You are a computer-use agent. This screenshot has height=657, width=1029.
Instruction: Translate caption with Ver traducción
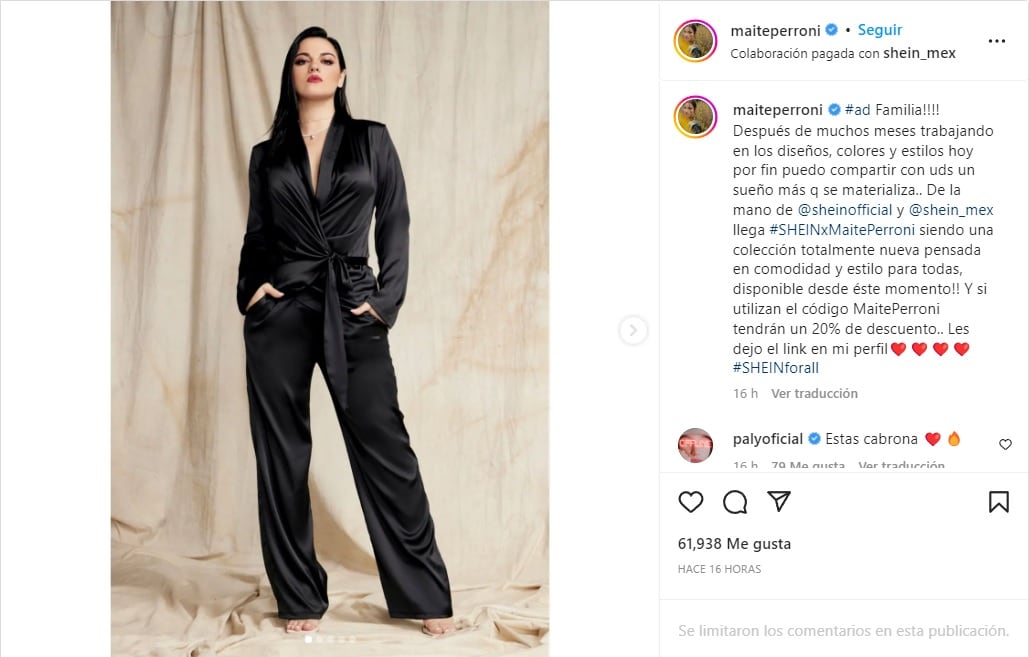pyautogui.click(x=814, y=393)
